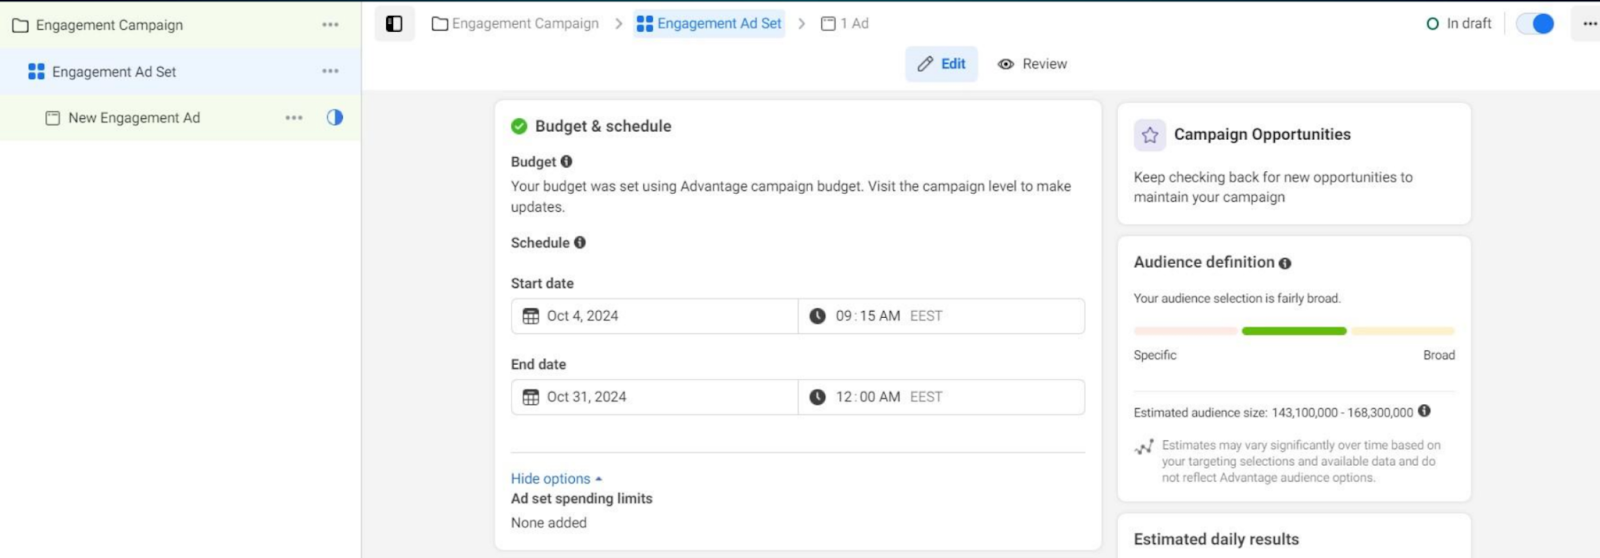
Task: Go to Engagement Campaign breadcrumb
Action: [515, 24]
